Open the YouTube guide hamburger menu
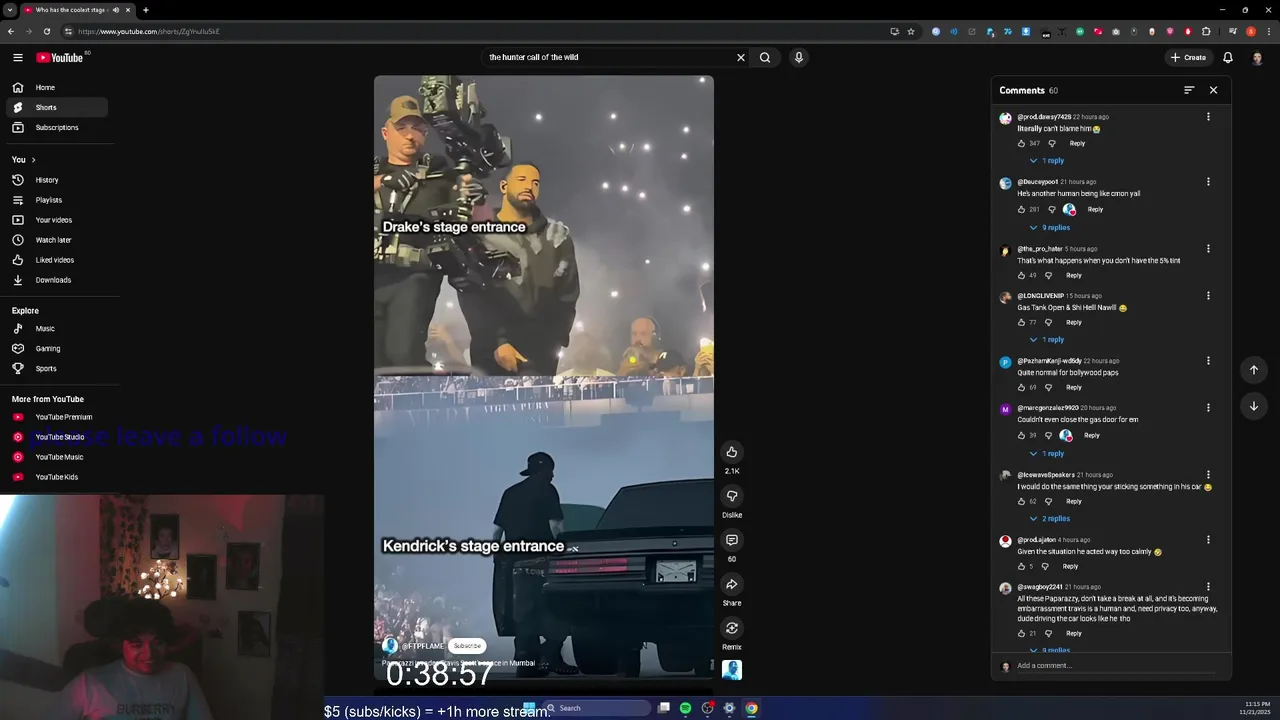Image resolution: width=1280 pixels, height=720 pixels. point(17,57)
